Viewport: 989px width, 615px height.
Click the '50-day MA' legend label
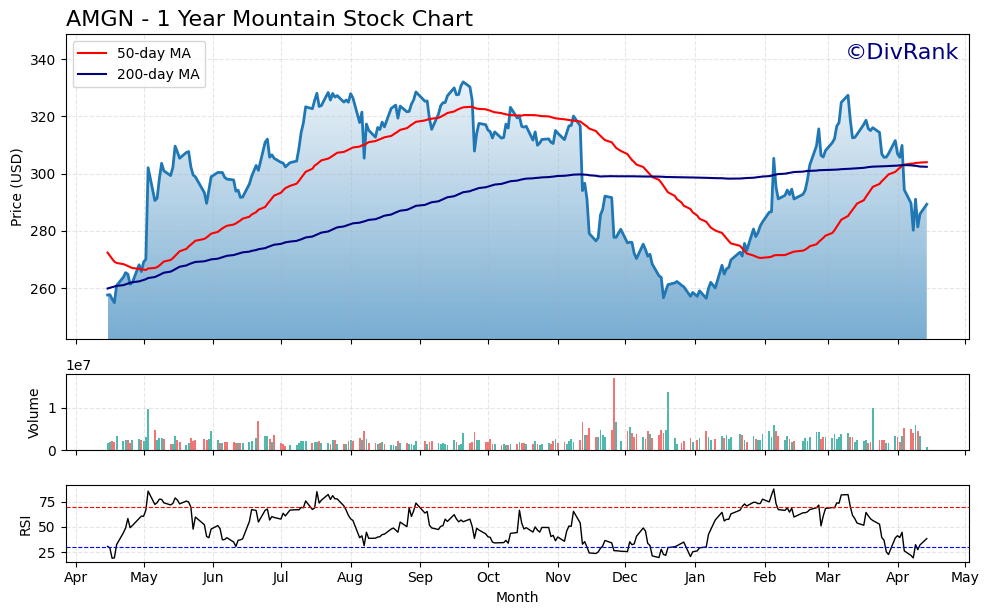[153, 54]
